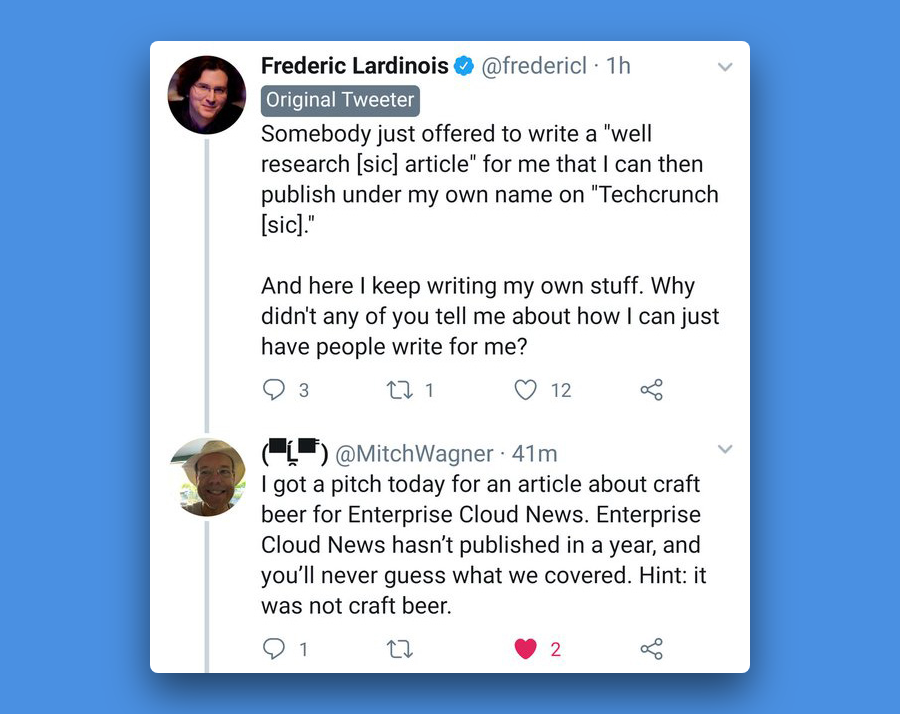Click the Frederic Lardinois display name
The image size is (900, 714).
click(x=355, y=66)
